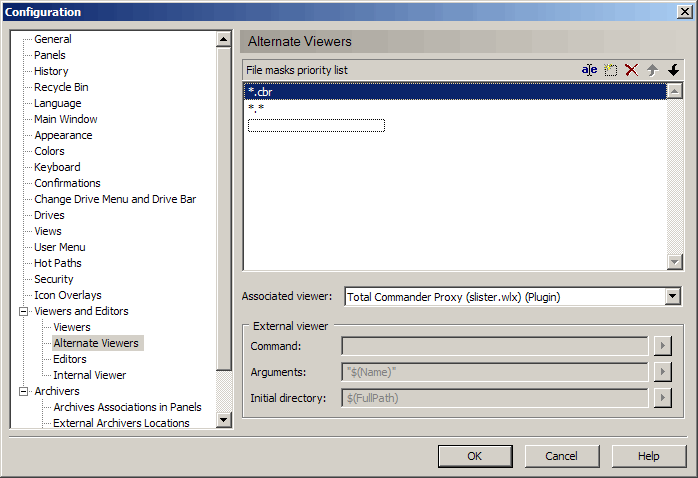The image size is (698, 478).
Task: Open the Associated viewer dropdown
Action: (x=672, y=296)
